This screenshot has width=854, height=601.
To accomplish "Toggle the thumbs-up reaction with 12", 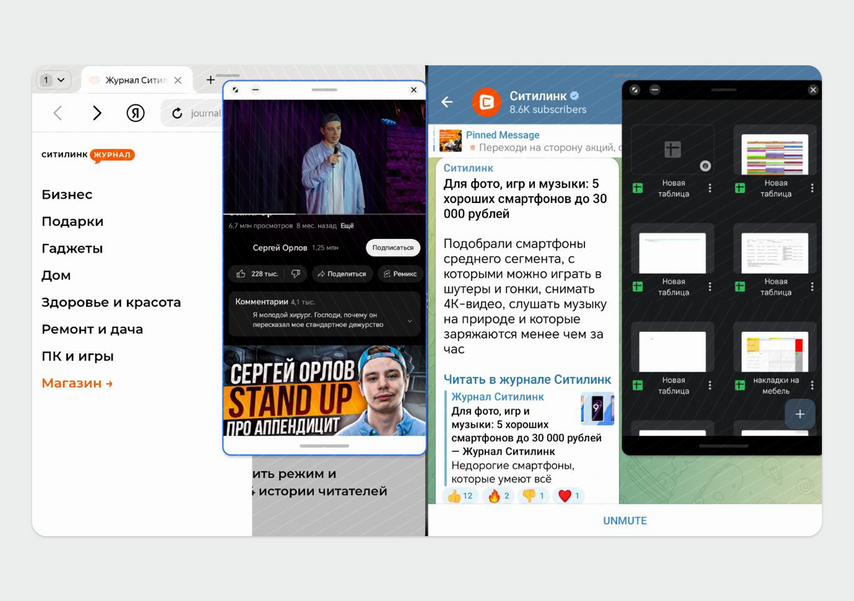I will click(460, 496).
